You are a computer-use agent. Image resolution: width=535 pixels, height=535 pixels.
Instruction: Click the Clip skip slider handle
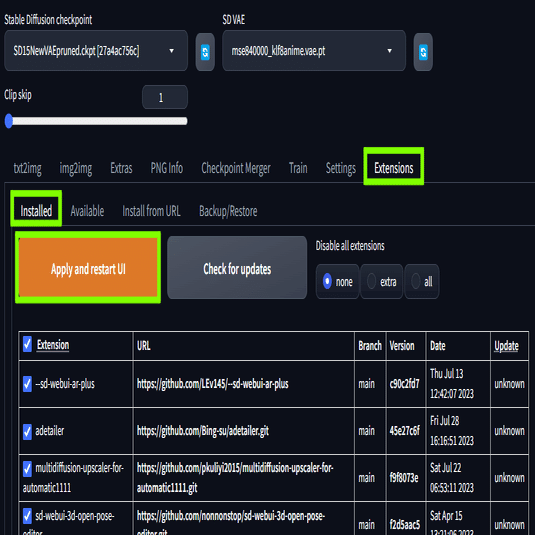coord(9,121)
